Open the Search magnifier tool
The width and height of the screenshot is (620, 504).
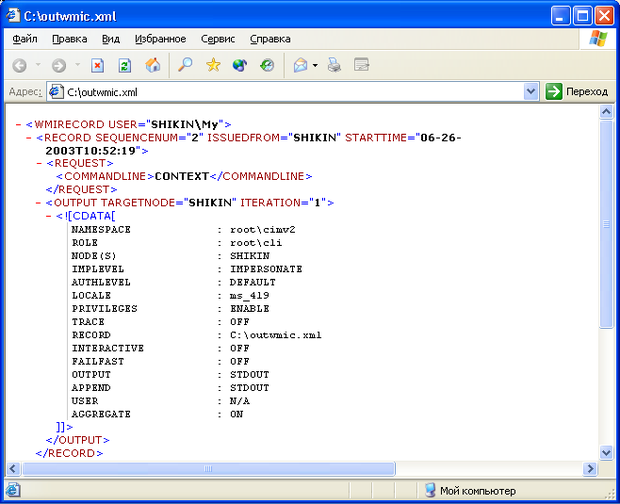click(185, 65)
